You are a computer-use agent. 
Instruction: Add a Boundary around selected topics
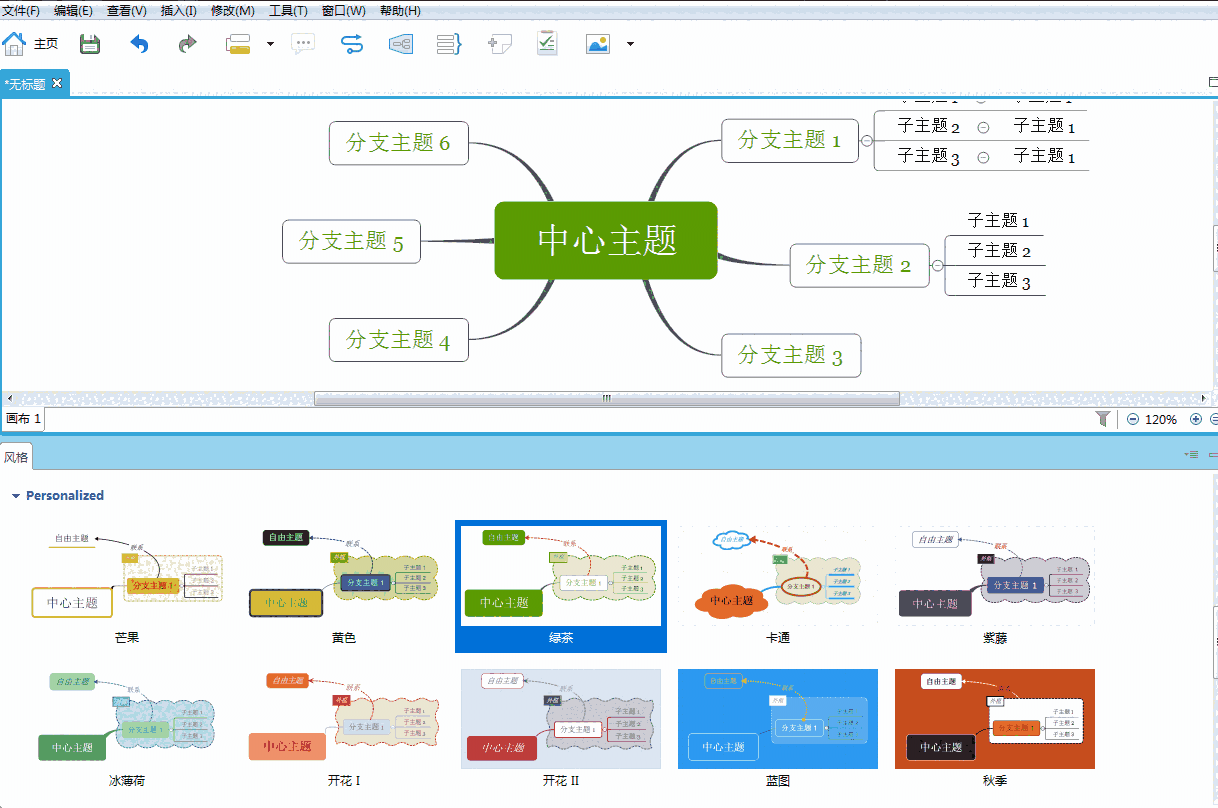400,43
